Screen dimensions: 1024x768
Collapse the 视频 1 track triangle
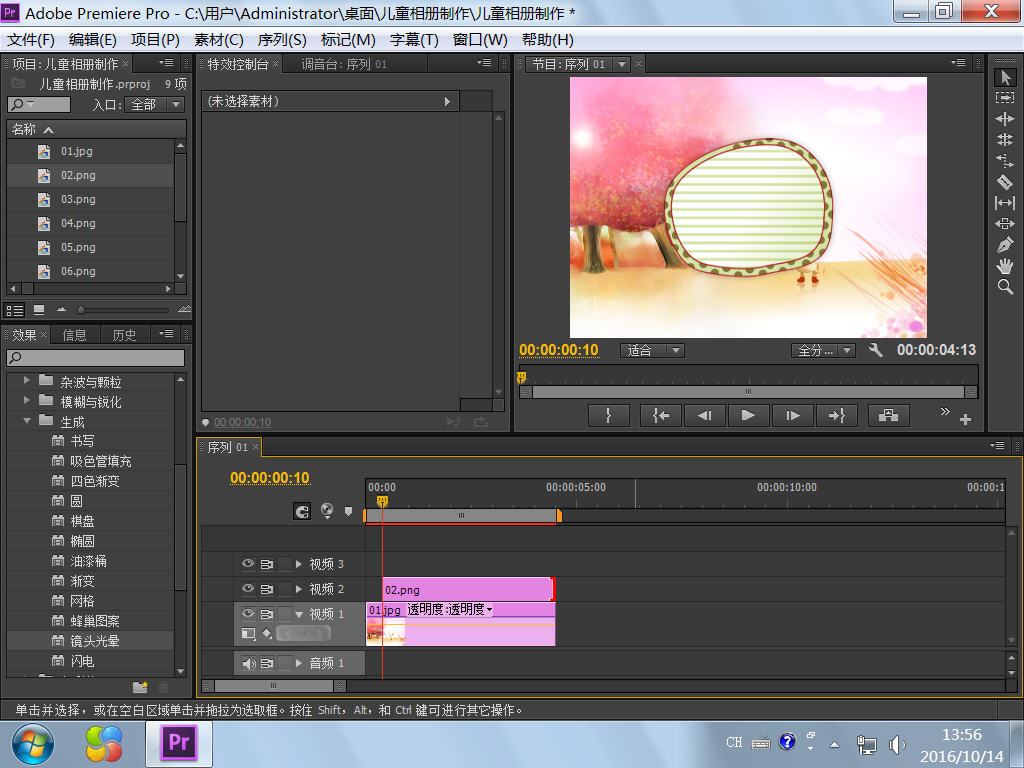[x=299, y=614]
